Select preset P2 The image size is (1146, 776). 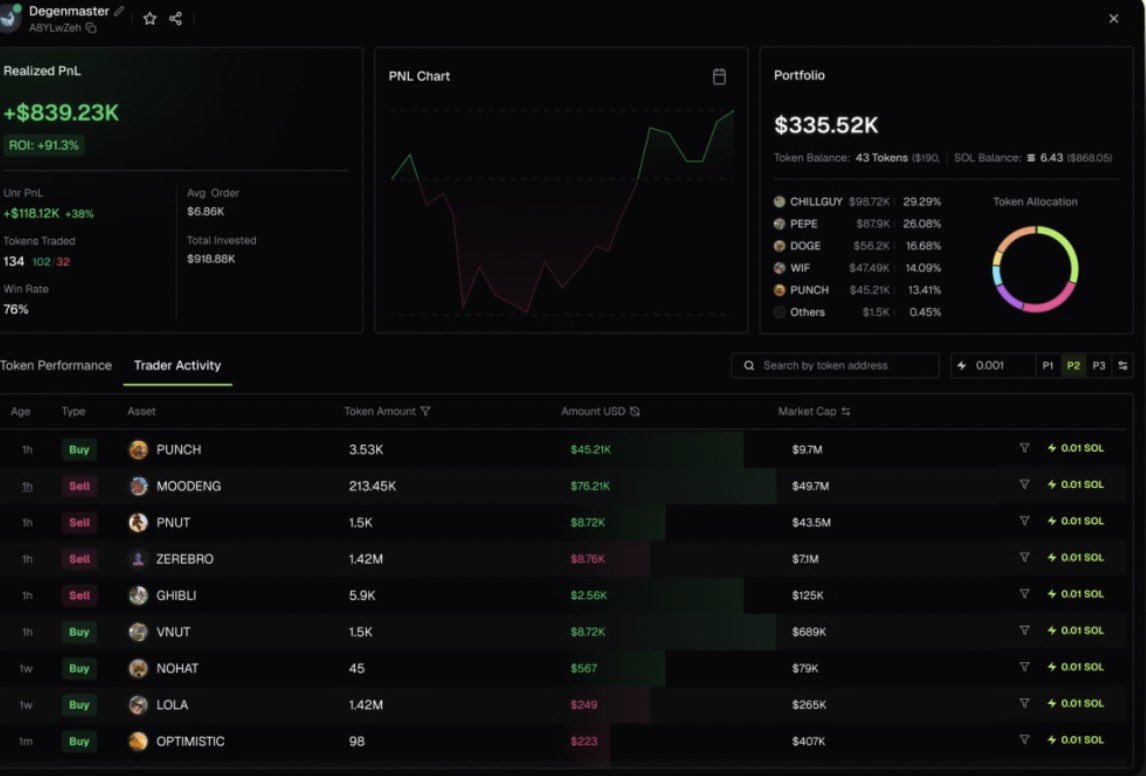1073,365
